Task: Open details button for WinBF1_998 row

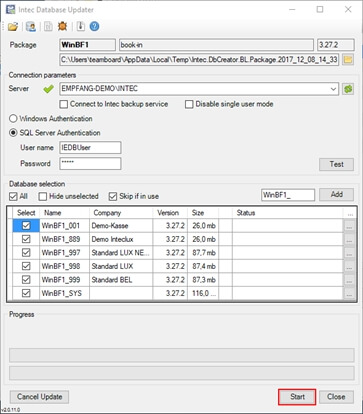Action: tap(349, 266)
